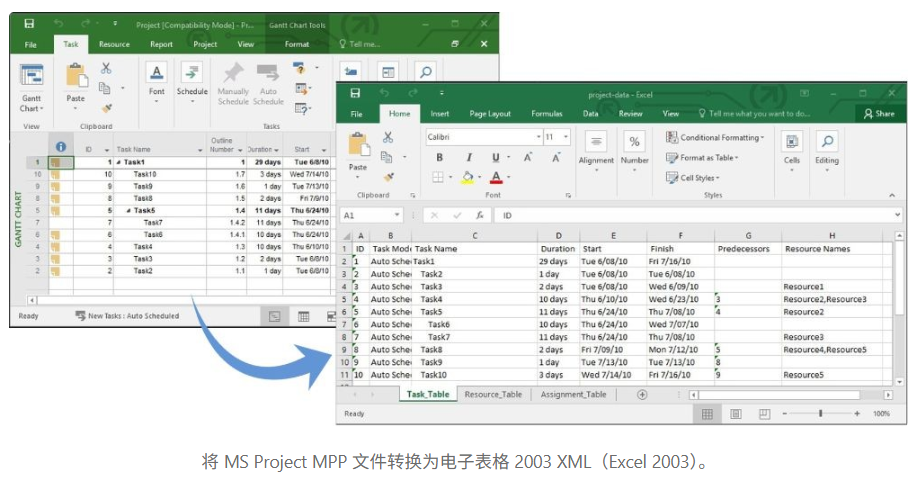Image resolution: width=915 pixels, height=483 pixels.
Task: Select Auto Schedule in Project ribbon
Action: pos(268,84)
